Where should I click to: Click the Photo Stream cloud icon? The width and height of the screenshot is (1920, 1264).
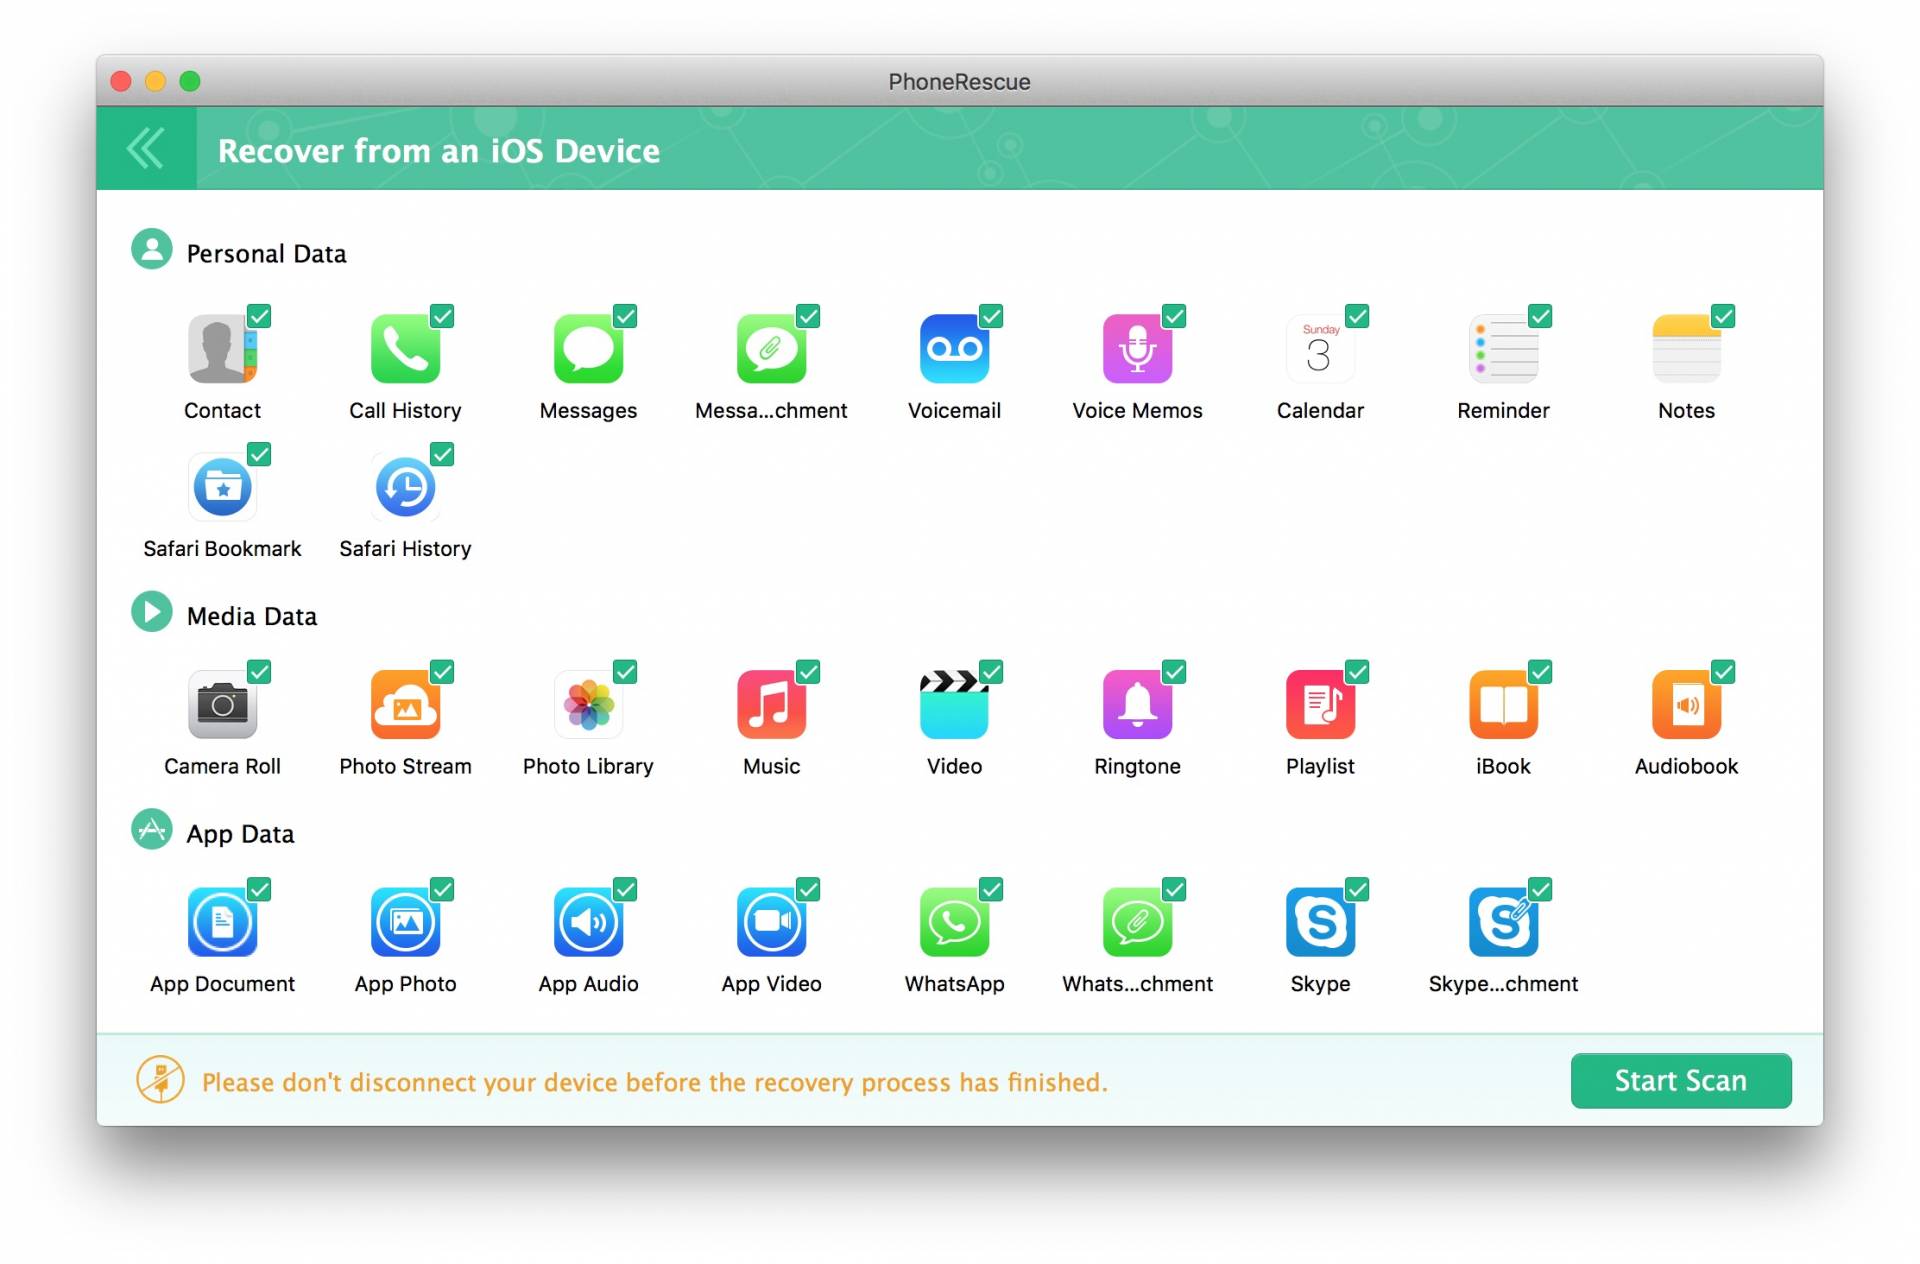(x=405, y=705)
